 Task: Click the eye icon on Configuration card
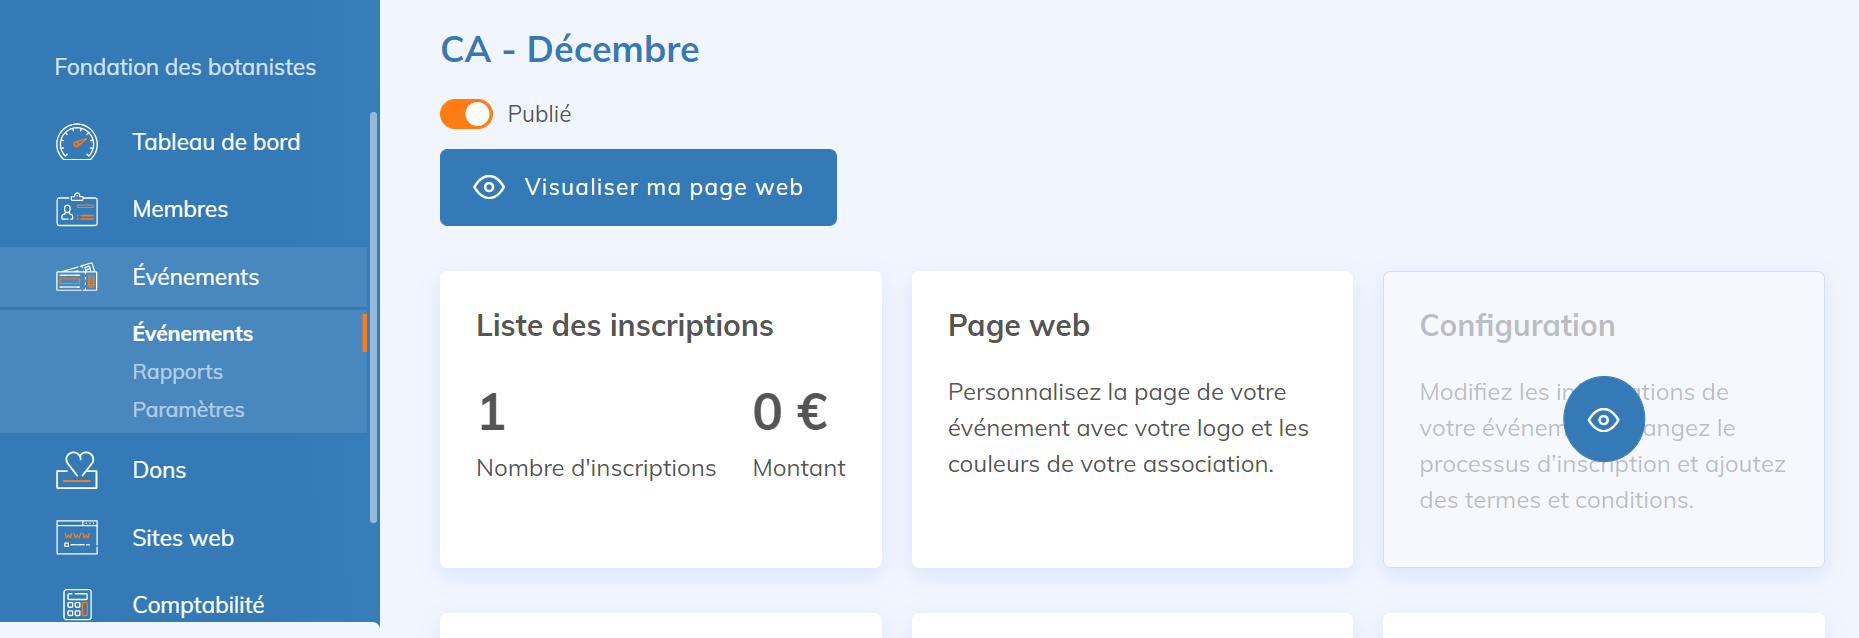(1603, 419)
